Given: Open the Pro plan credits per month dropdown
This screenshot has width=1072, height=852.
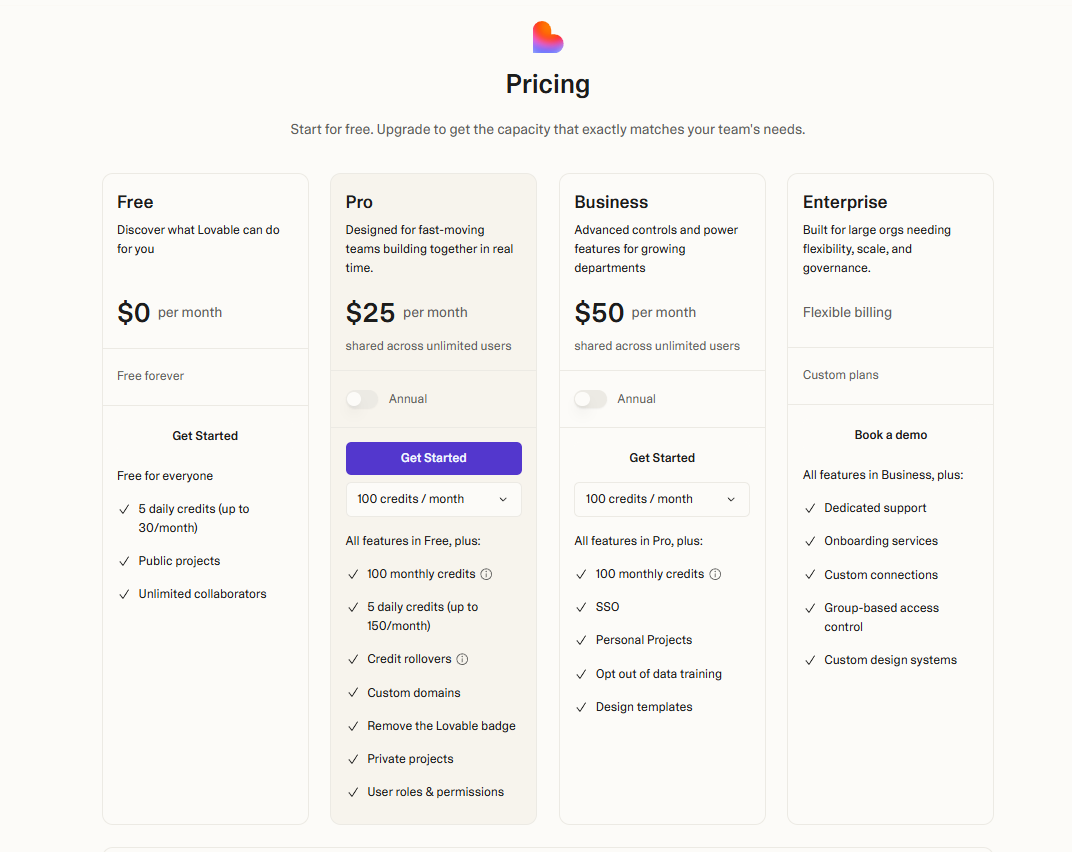Looking at the screenshot, I should pos(433,499).
